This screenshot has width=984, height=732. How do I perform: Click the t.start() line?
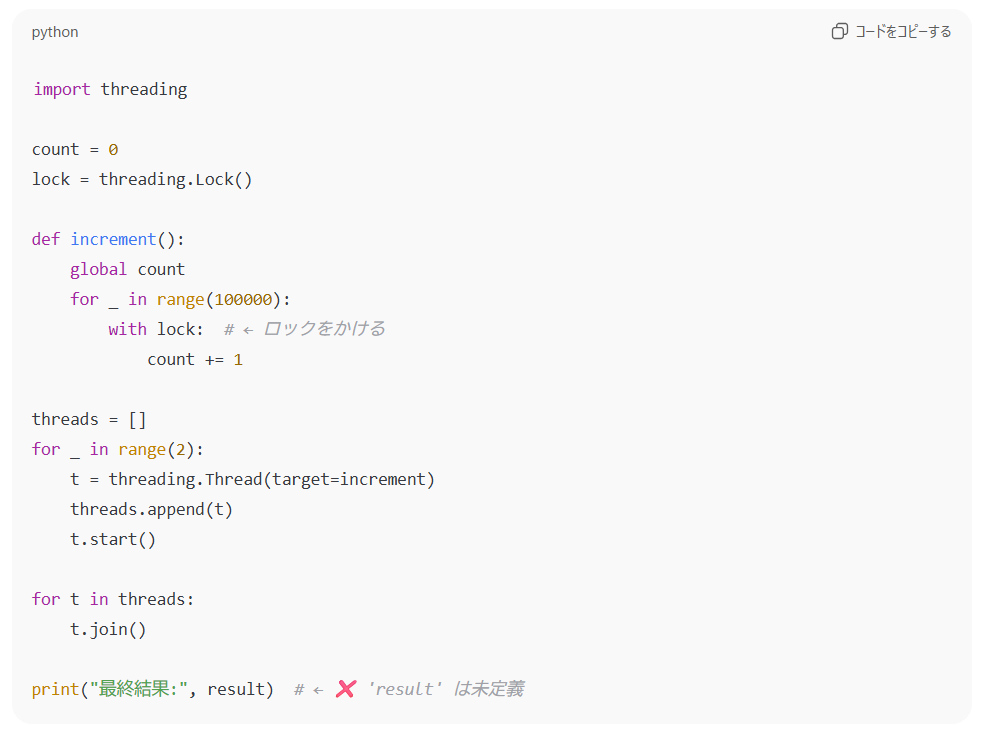point(113,539)
